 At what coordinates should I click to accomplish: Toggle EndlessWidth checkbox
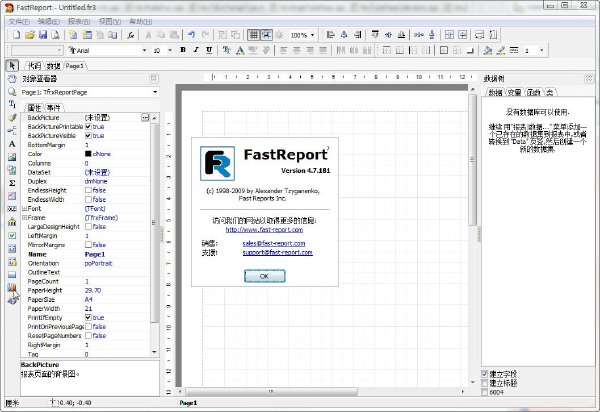[x=88, y=199]
